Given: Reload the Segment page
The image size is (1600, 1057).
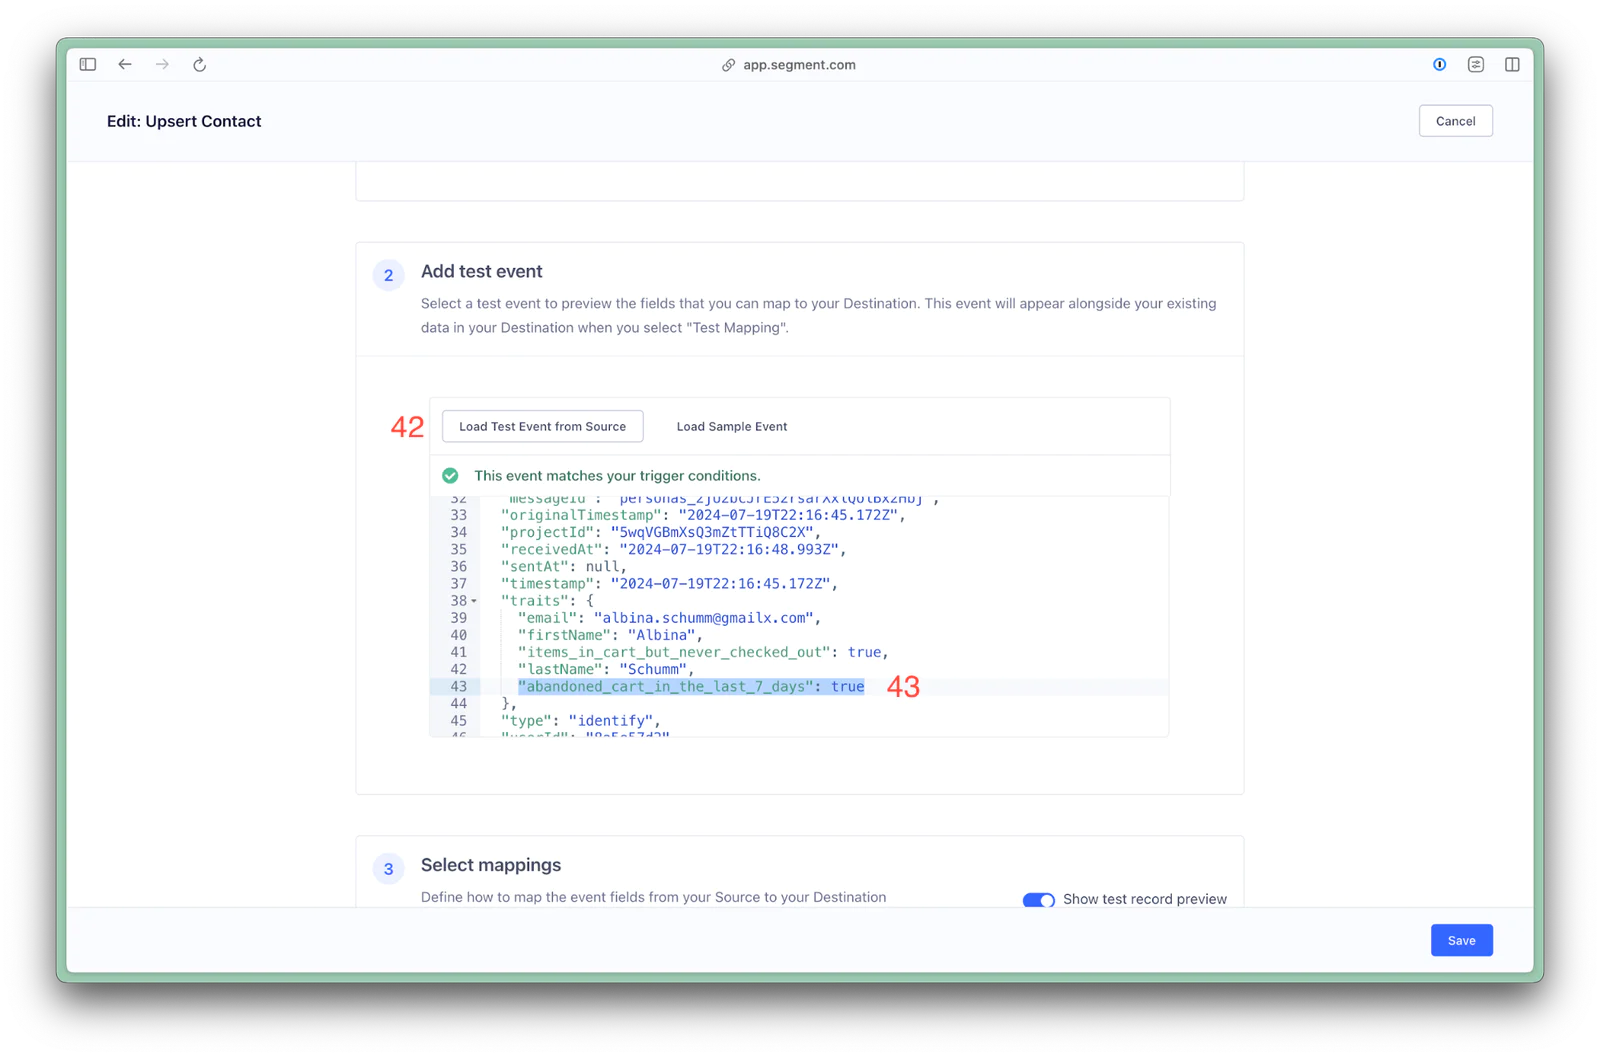Looking at the screenshot, I should coord(200,65).
